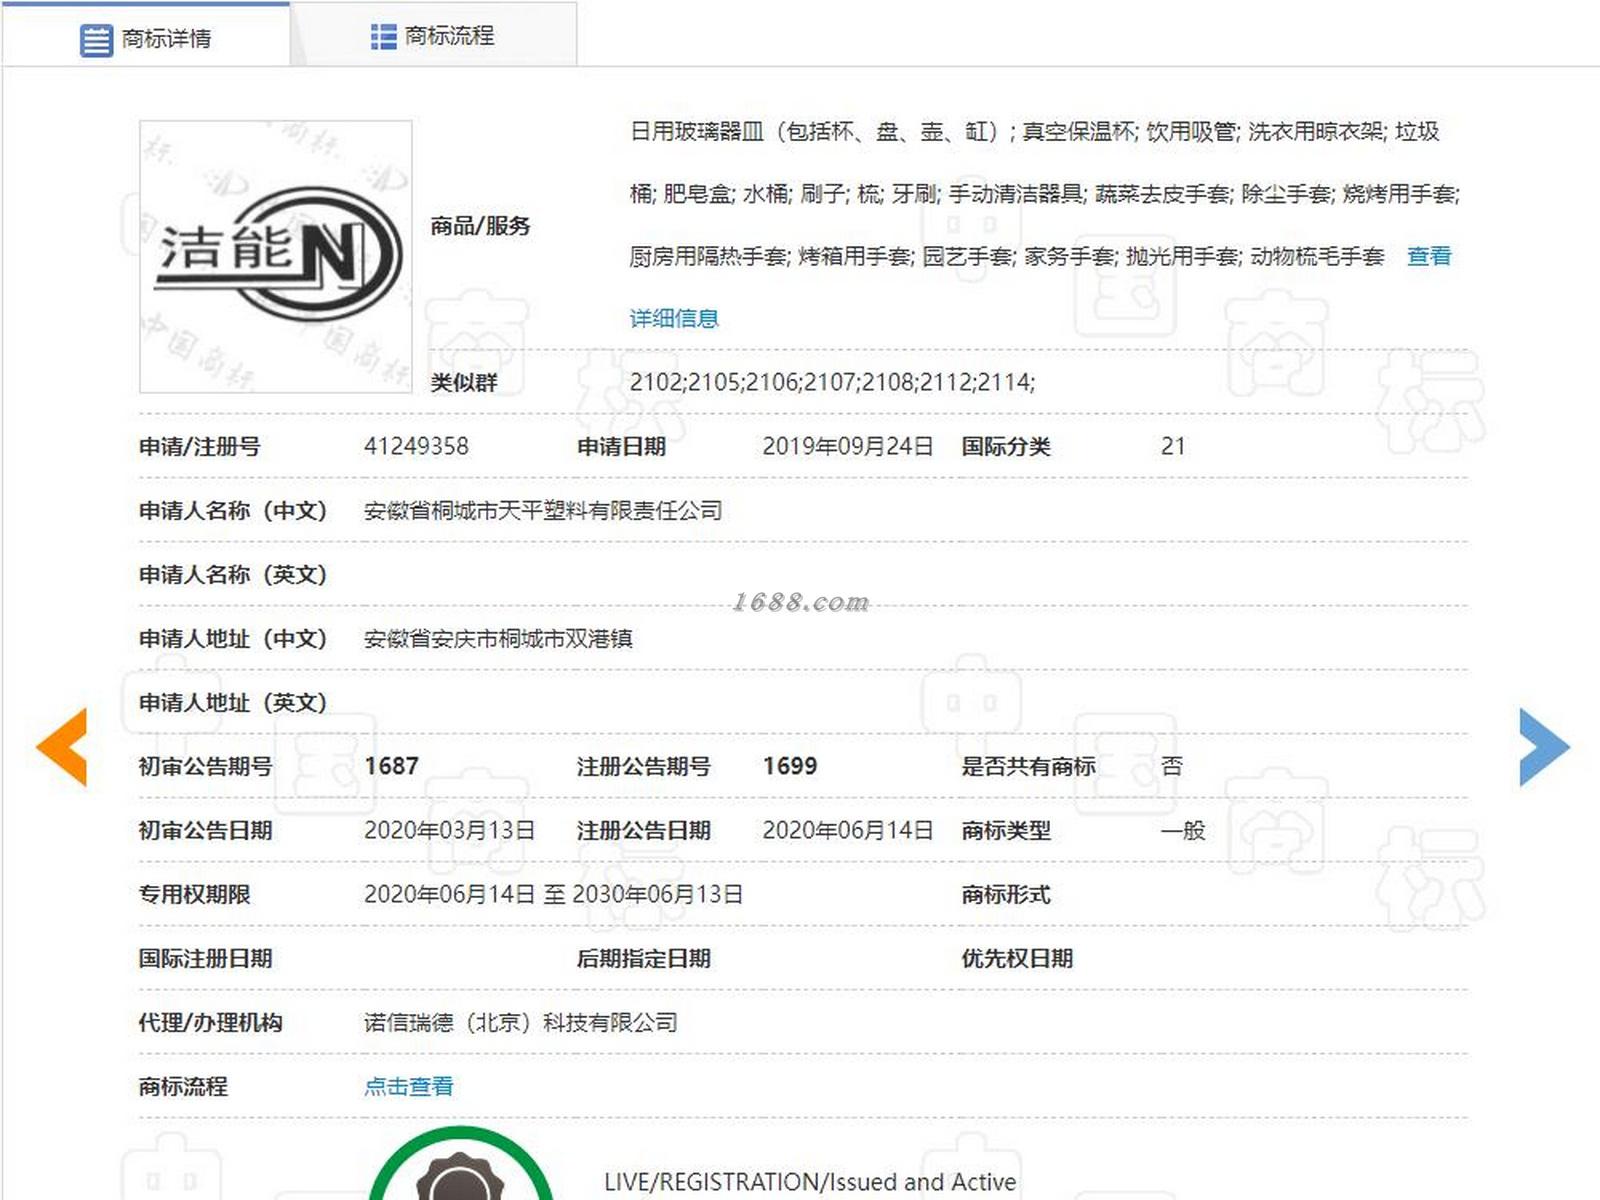Switch to the 商标流程 tab
The width and height of the screenshot is (1600, 1200).
pyautogui.click(x=433, y=36)
